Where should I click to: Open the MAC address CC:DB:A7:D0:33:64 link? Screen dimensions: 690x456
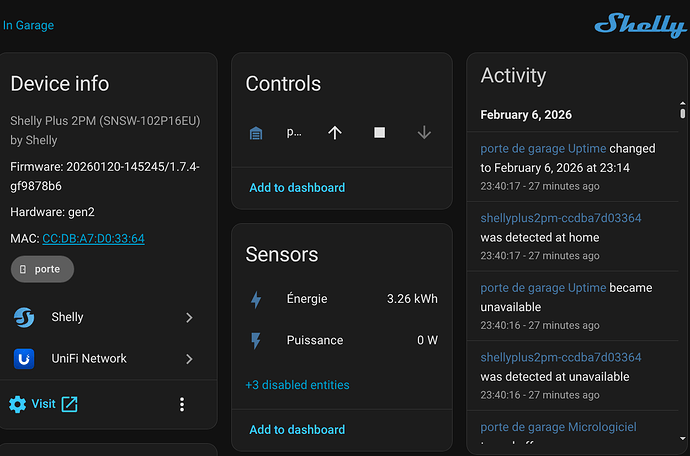(93, 238)
